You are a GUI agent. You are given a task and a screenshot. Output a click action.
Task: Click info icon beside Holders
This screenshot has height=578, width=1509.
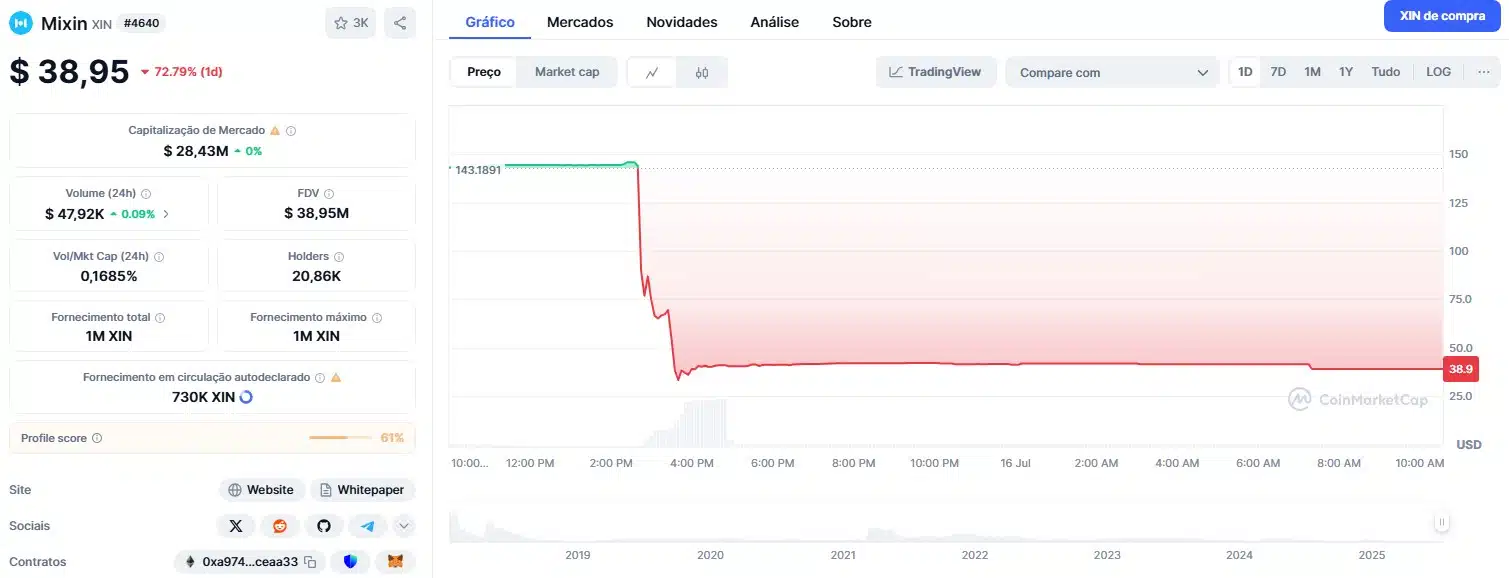[338, 257]
